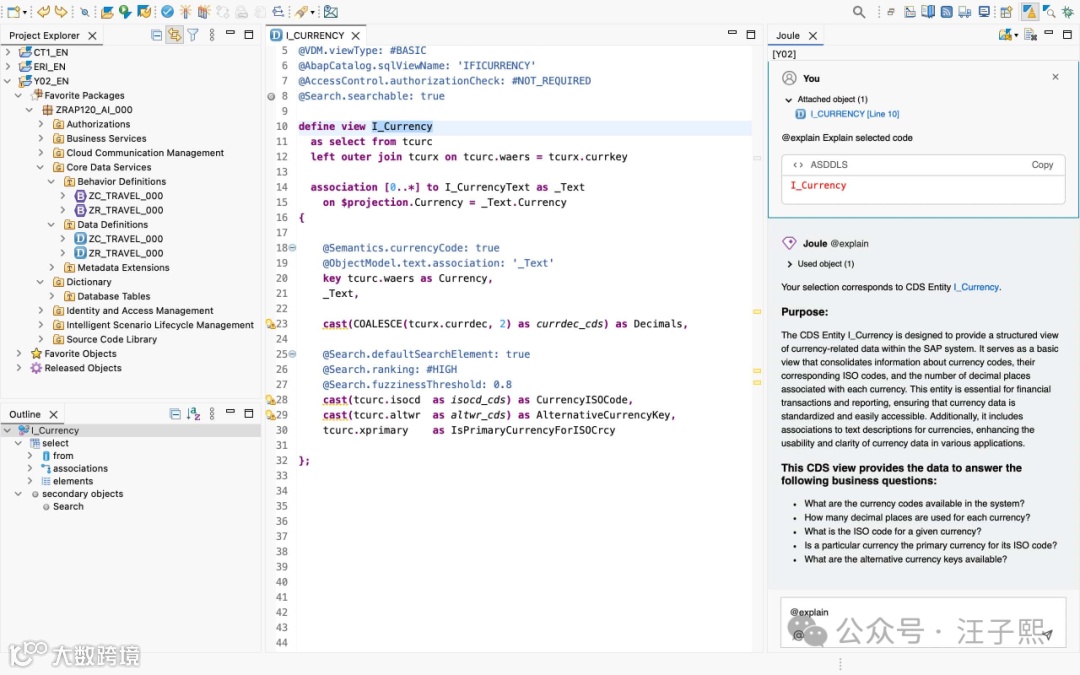
Task: Click the folder icon in Joule view toolbar
Action: [x=1005, y=35]
